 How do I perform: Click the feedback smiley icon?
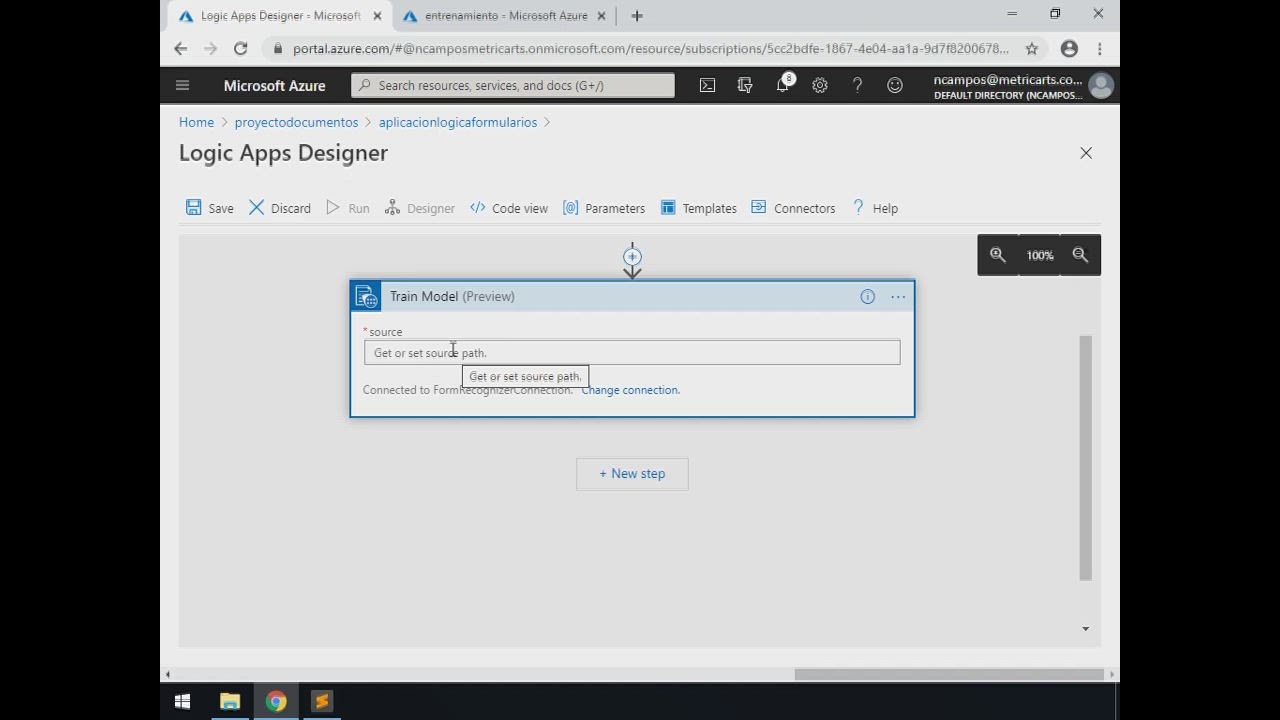coord(895,86)
